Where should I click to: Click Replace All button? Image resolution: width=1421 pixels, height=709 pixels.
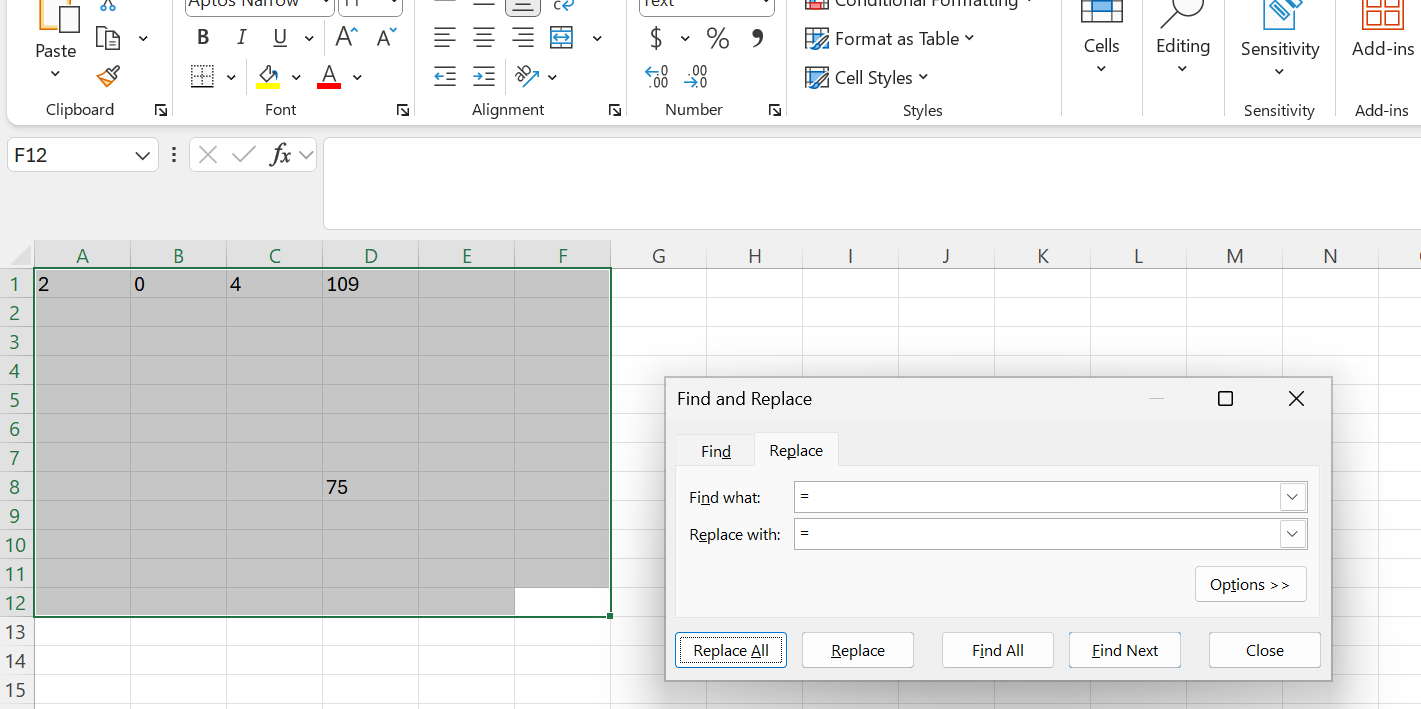coord(731,650)
